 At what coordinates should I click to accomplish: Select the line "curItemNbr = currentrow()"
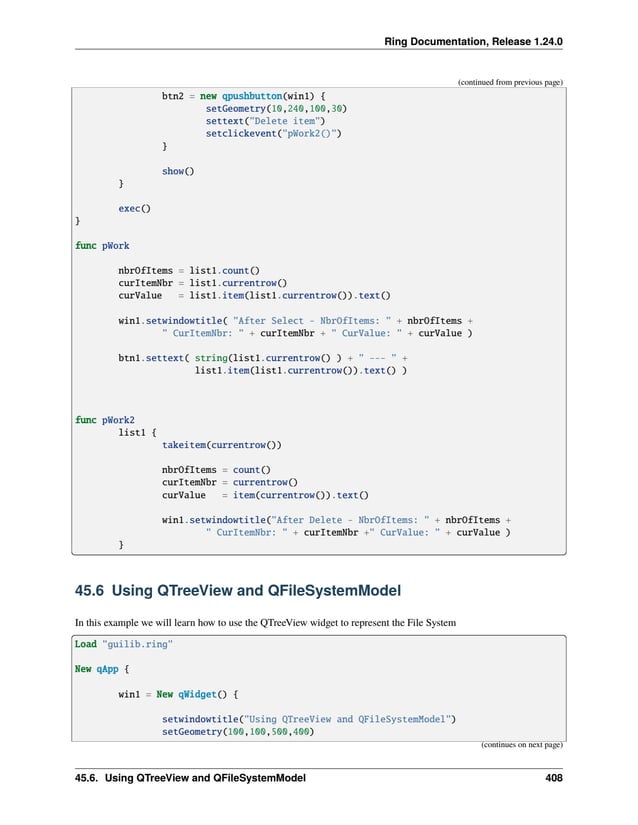[x=230, y=482]
